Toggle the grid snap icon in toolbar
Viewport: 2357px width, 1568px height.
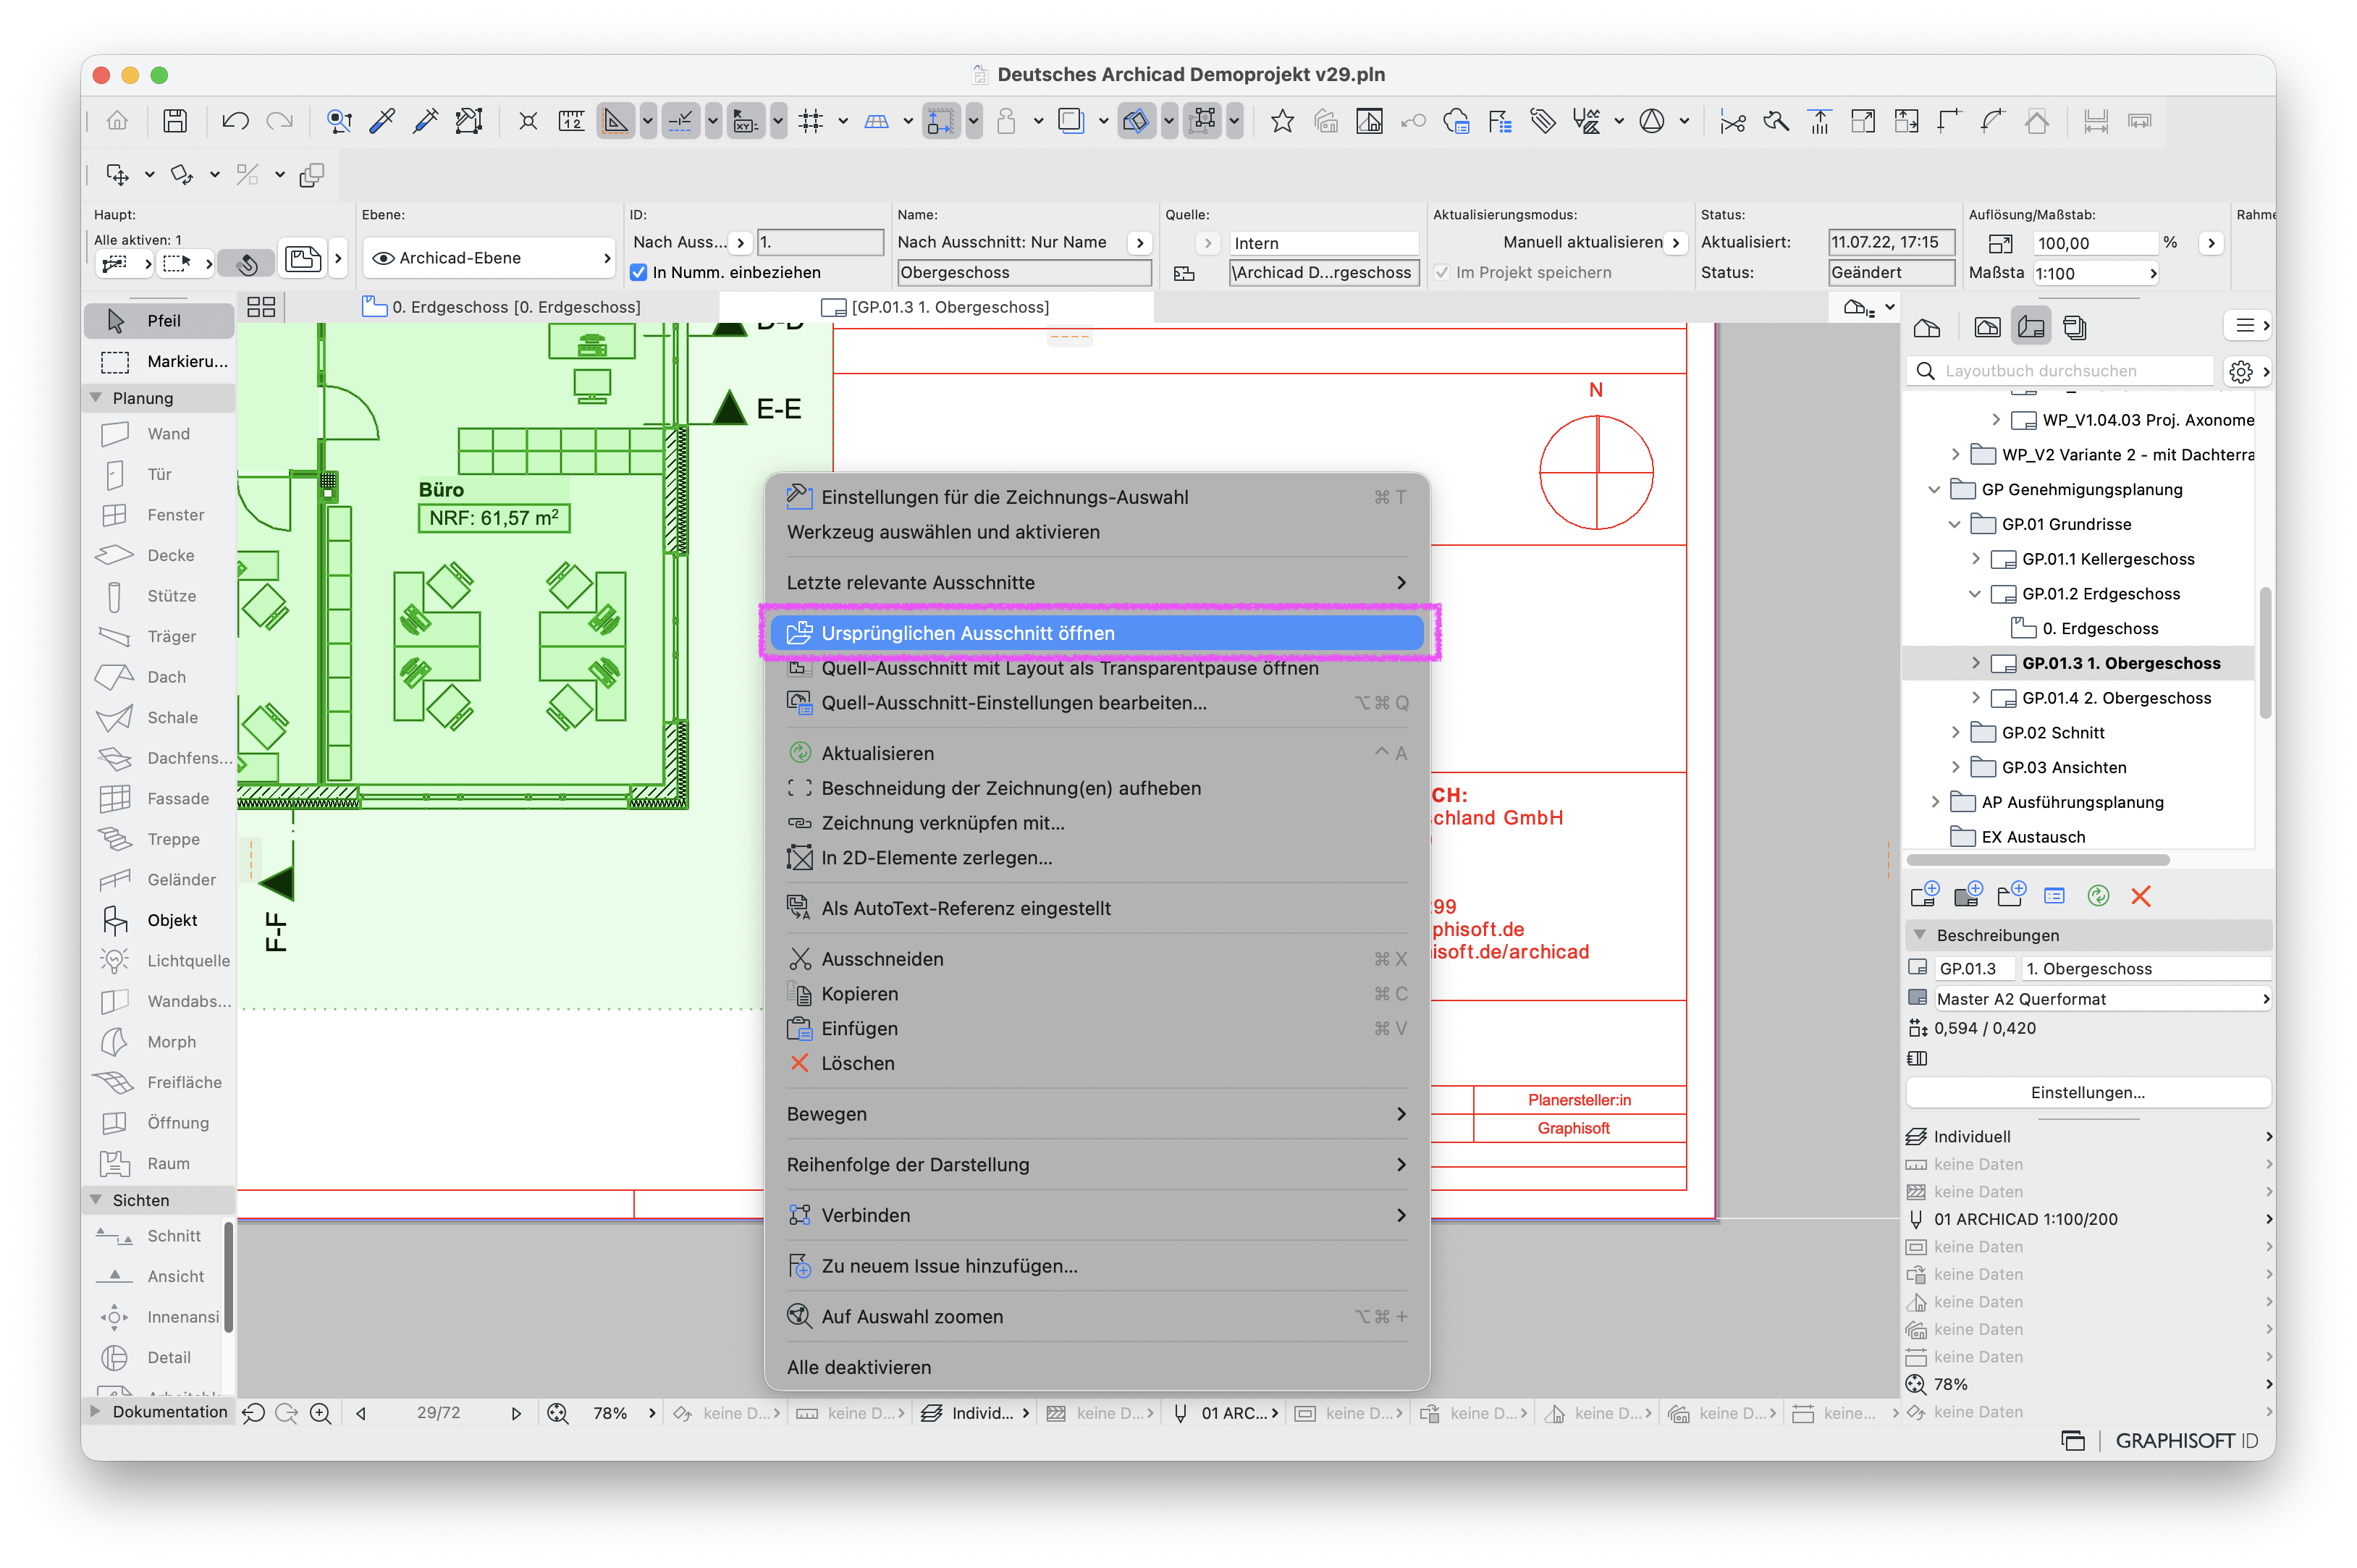[811, 122]
